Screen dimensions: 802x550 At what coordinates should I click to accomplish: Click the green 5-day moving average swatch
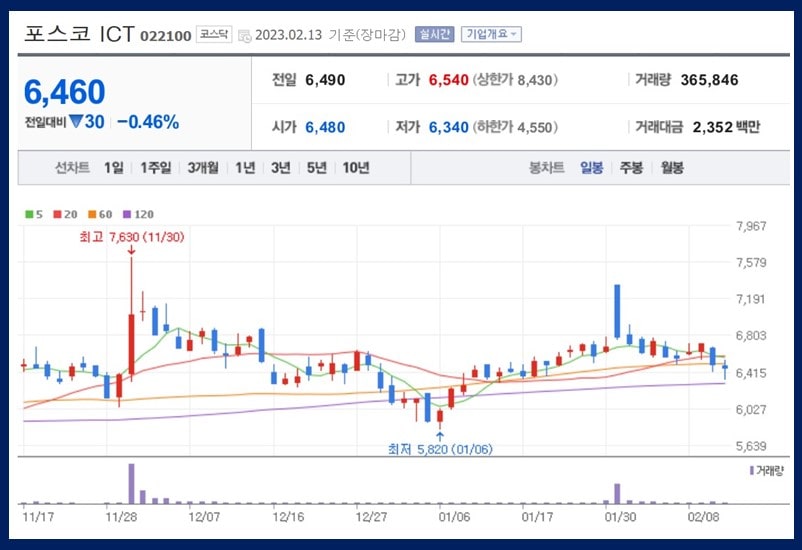click(29, 214)
